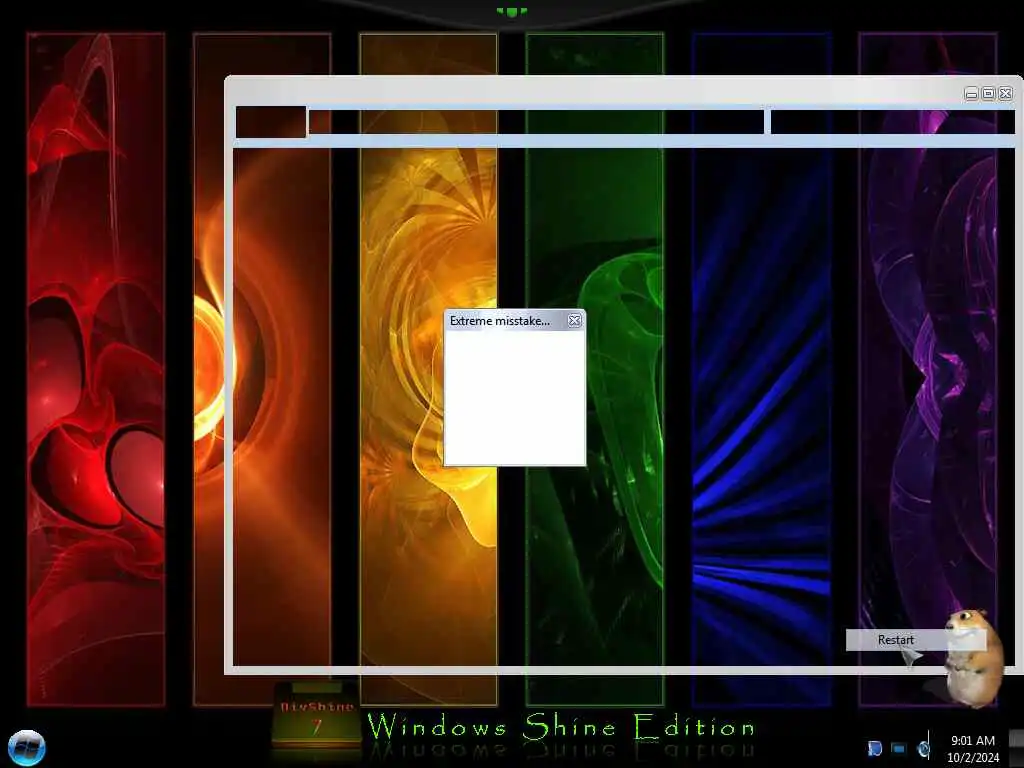The width and height of the screenshot is (1024, 768).
Task: Click the navigation box left of address bar
Action: point(270,122)
